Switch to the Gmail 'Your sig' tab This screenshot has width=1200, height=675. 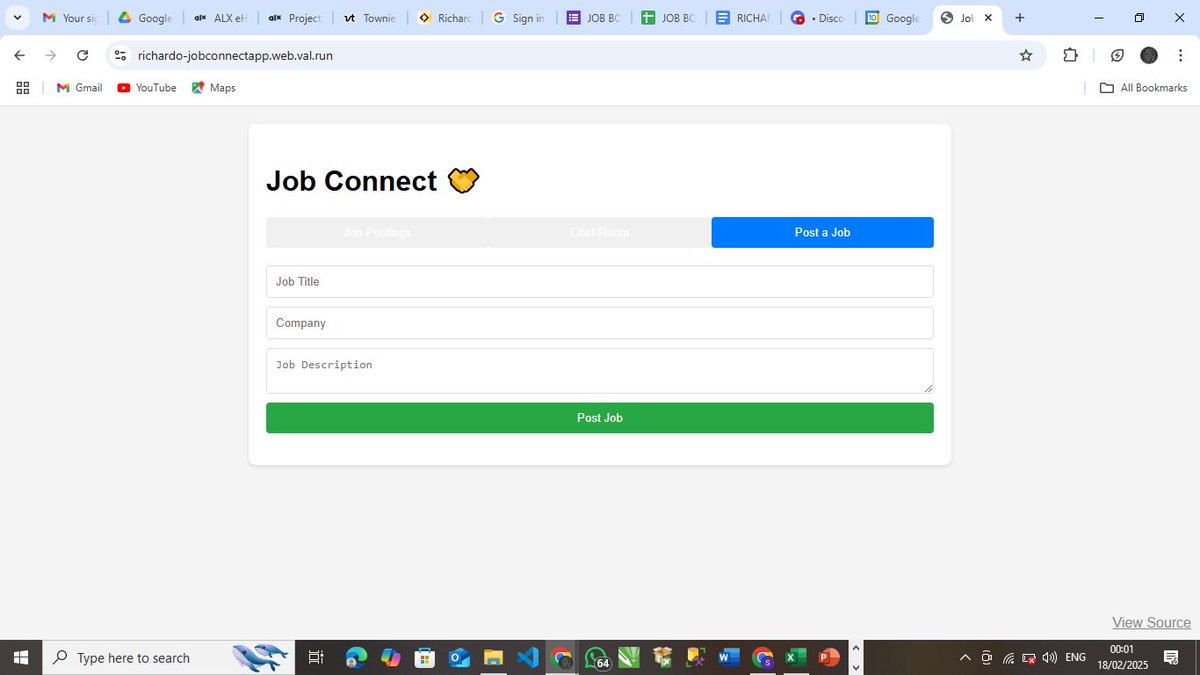[69, 18]
